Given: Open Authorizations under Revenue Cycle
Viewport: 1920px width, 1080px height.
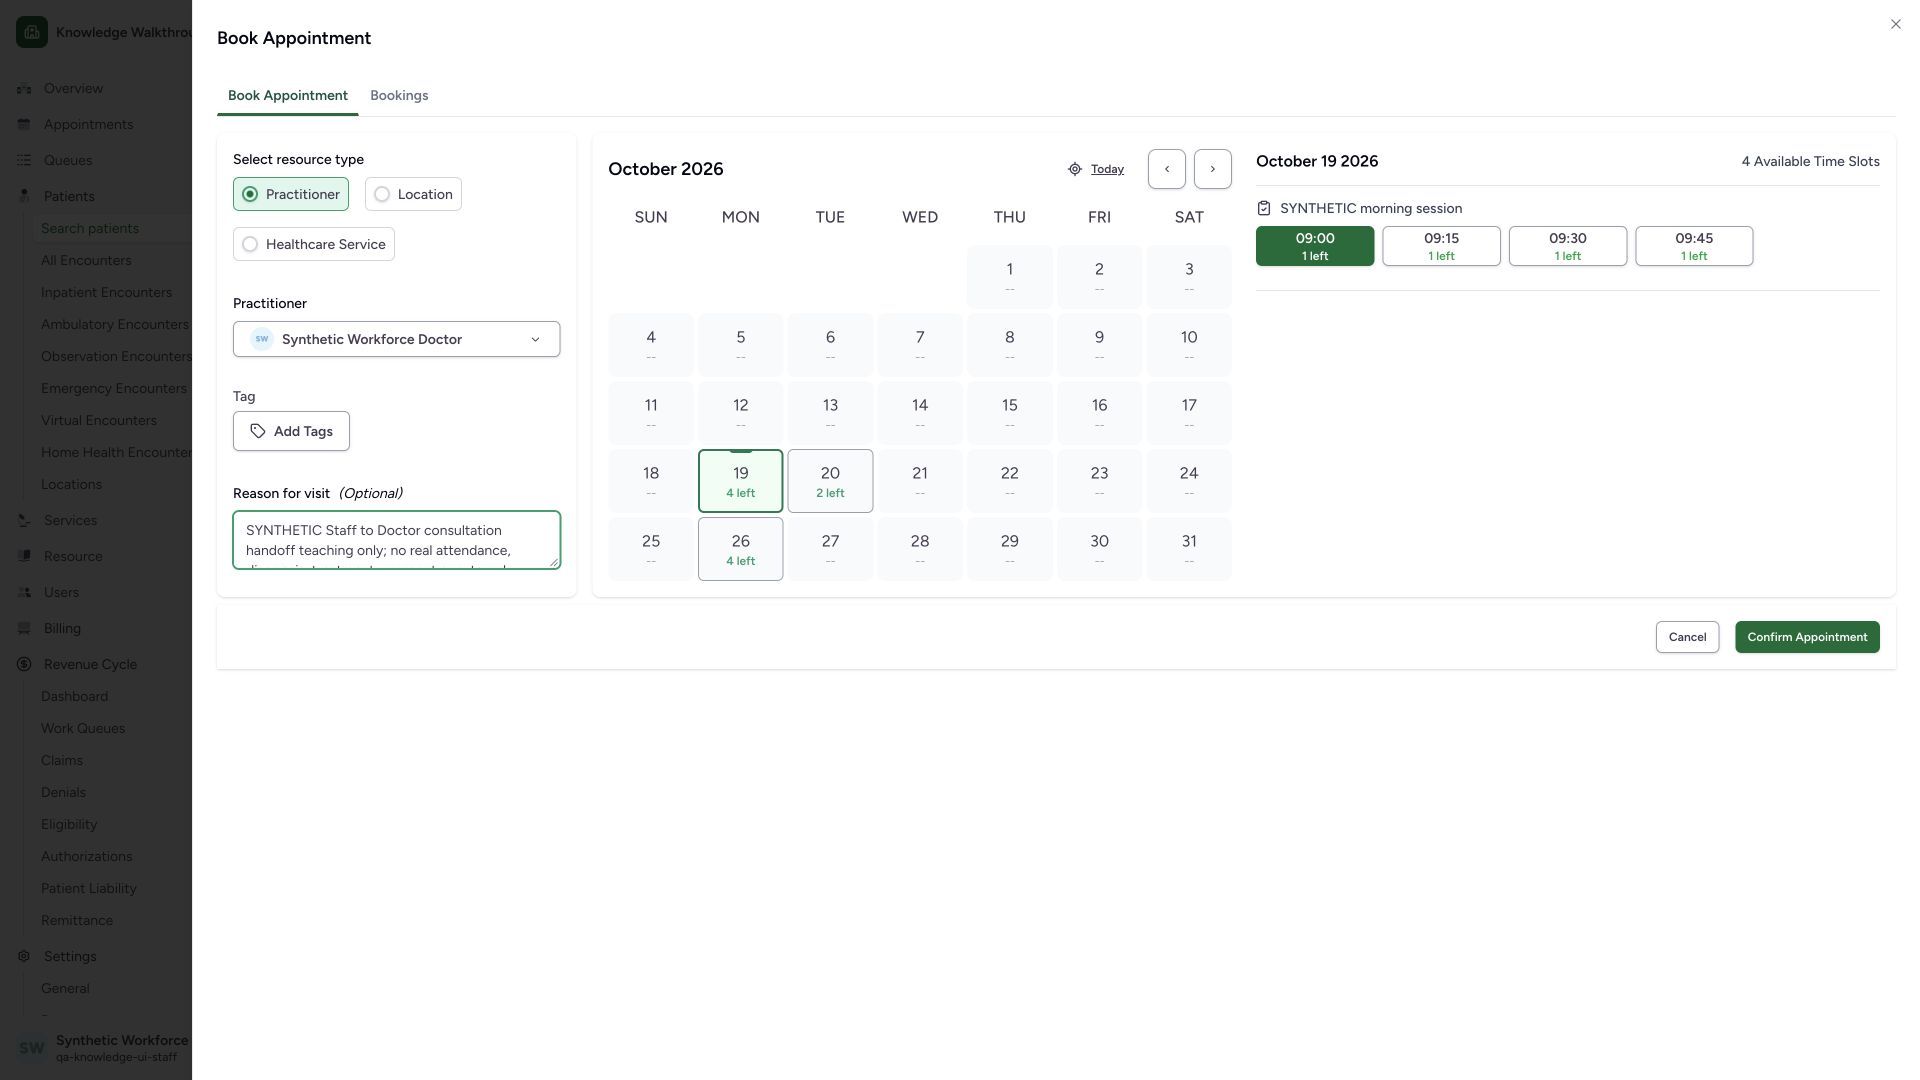Looking at the screenshot, I should click(x=86, y=856).
